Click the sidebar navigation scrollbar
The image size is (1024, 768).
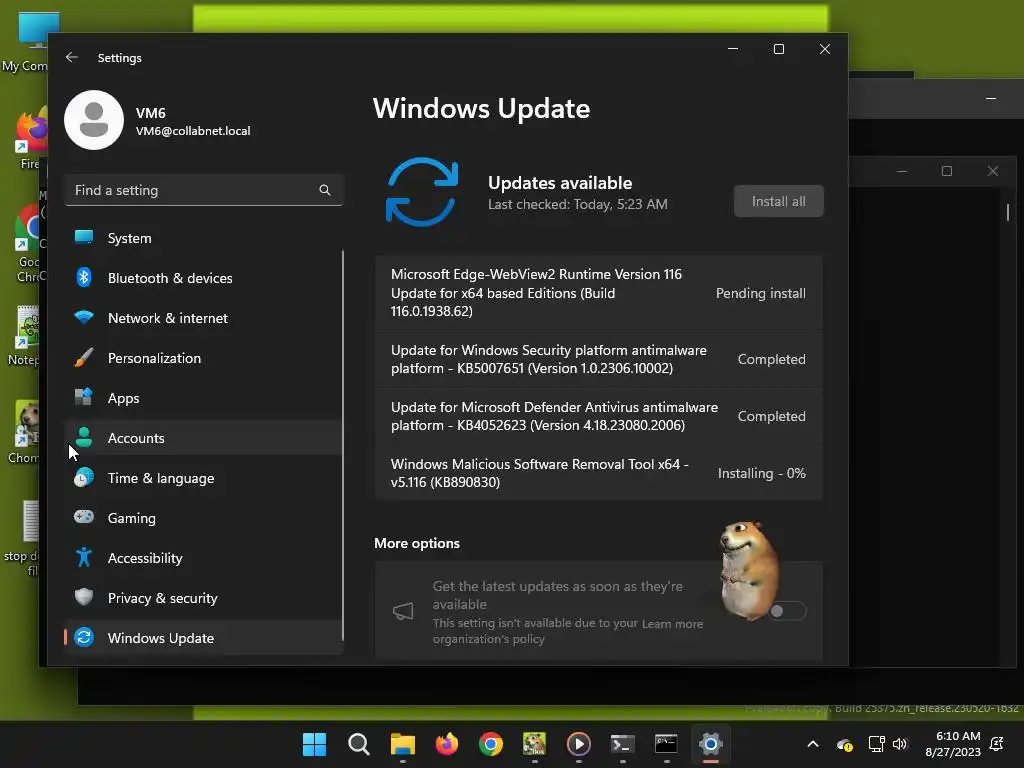(343, 445)
